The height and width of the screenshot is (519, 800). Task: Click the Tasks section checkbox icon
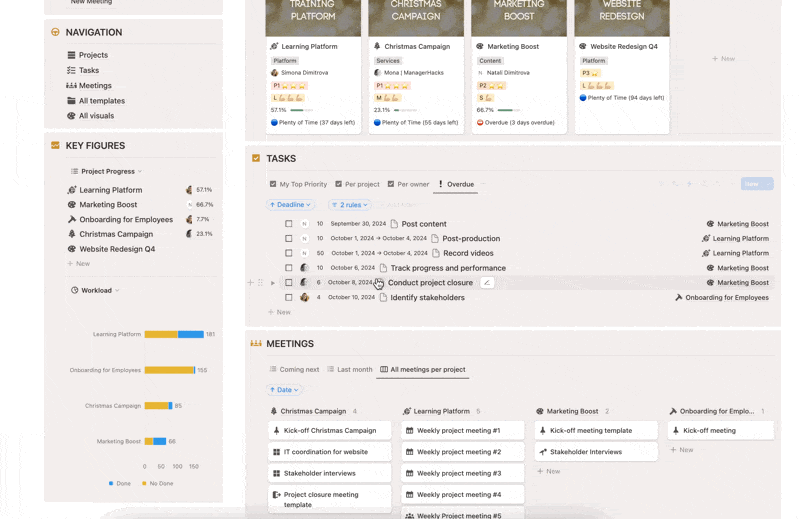point(256,158)
